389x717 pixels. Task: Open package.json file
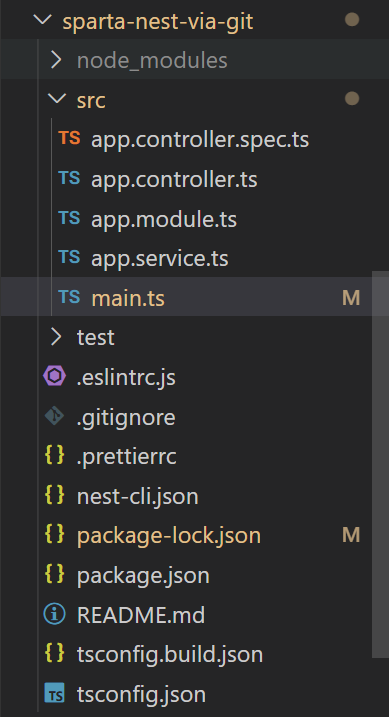click(143, 576)
